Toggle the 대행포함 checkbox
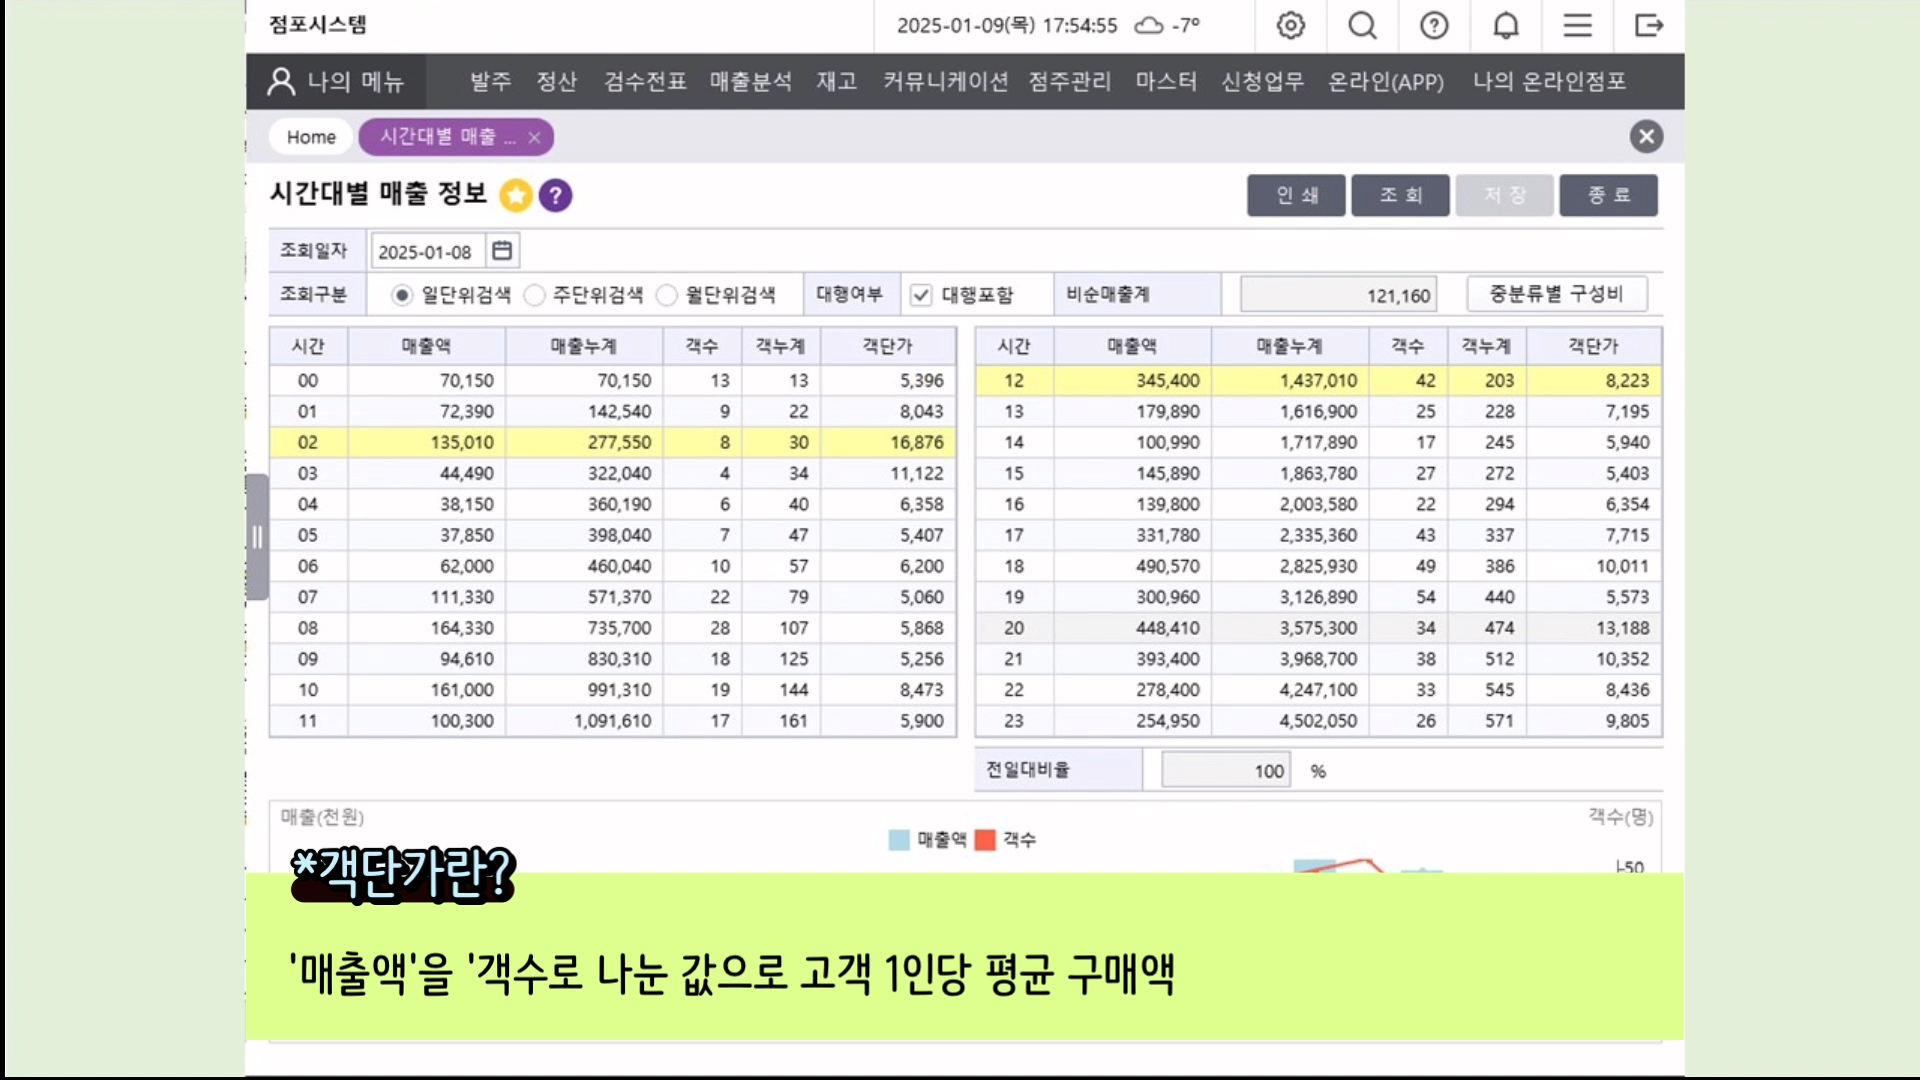The image size is (1920, 1080). tap(921, 295)
